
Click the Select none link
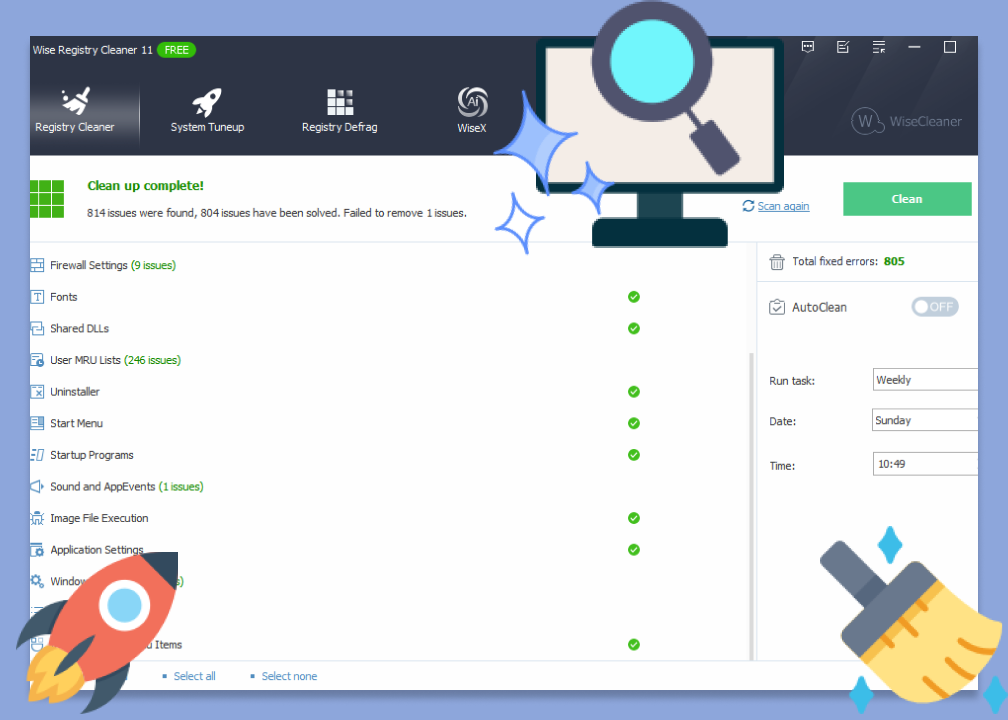(289, 676)
